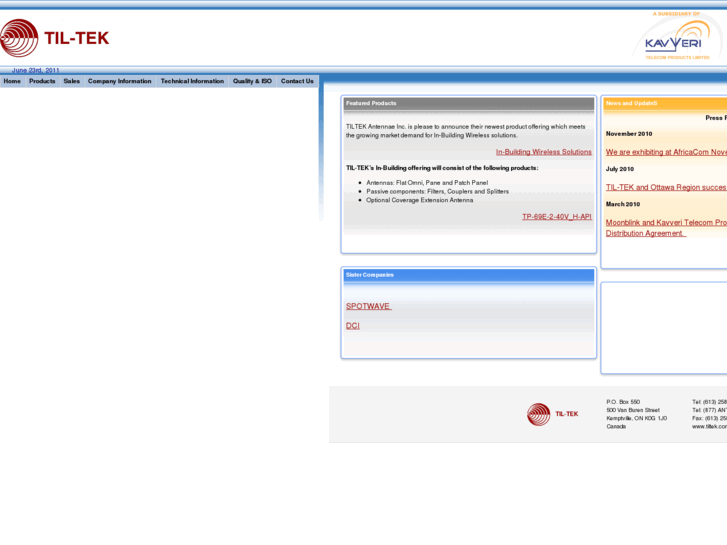Visit the SPOTWAVE sister company link
The image size is (727, 545).
(369, 306)
